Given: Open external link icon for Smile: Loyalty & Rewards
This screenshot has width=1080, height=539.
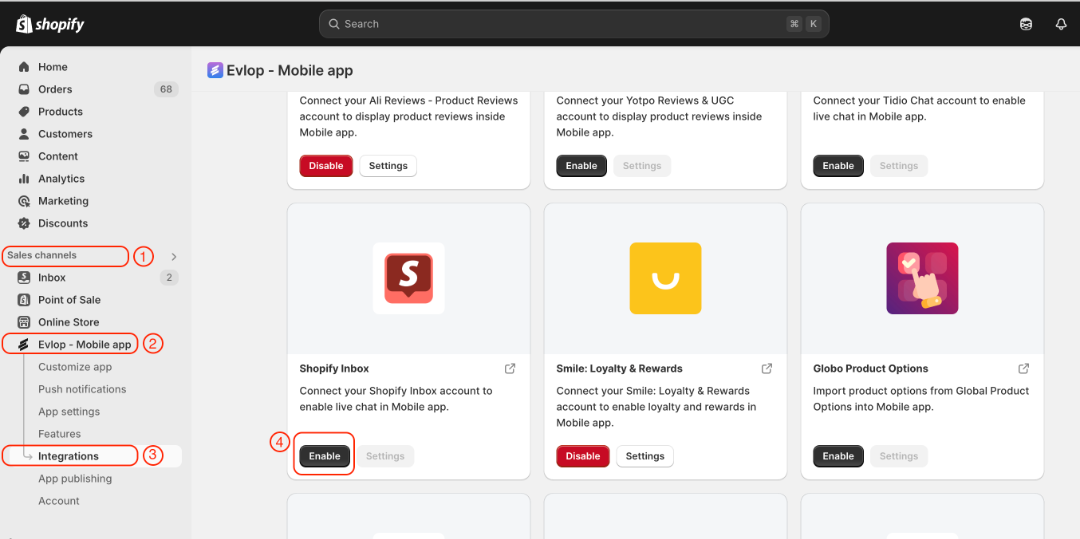Looking at the screenshot, I should 767,369.
